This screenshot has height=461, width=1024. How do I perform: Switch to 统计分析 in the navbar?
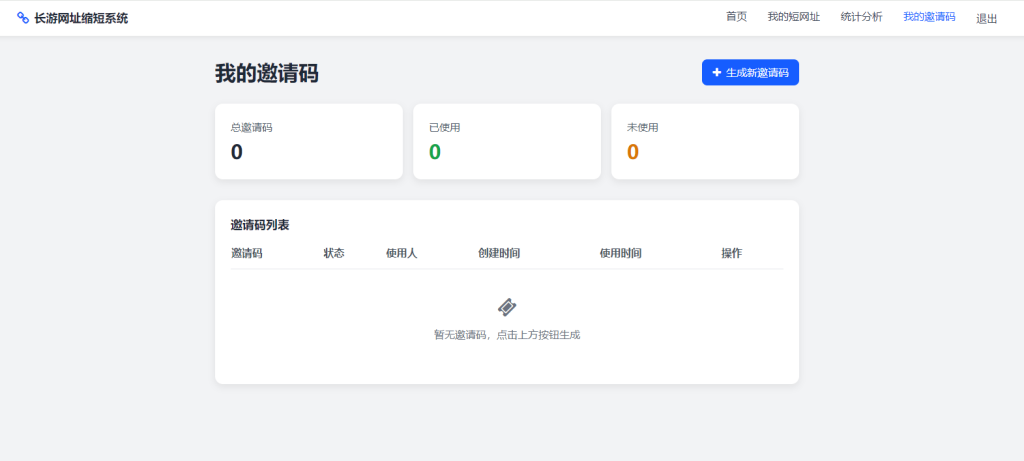tap(861, 17)
